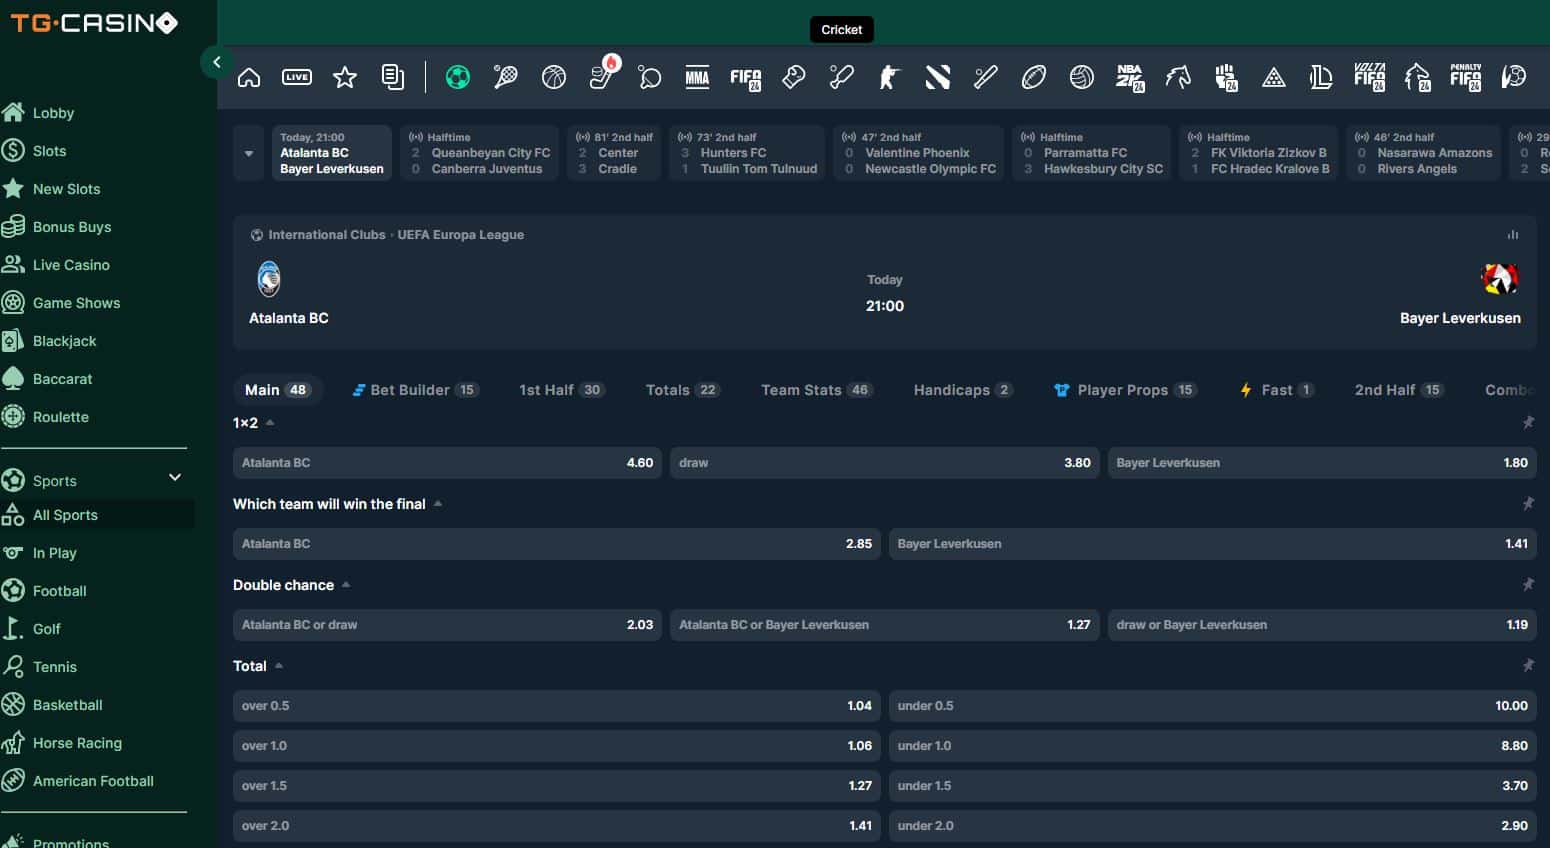Screen dimensions: 1550x848
Task: Select the tennis racket icon in the top sports bar
Action: coord(506,77)
